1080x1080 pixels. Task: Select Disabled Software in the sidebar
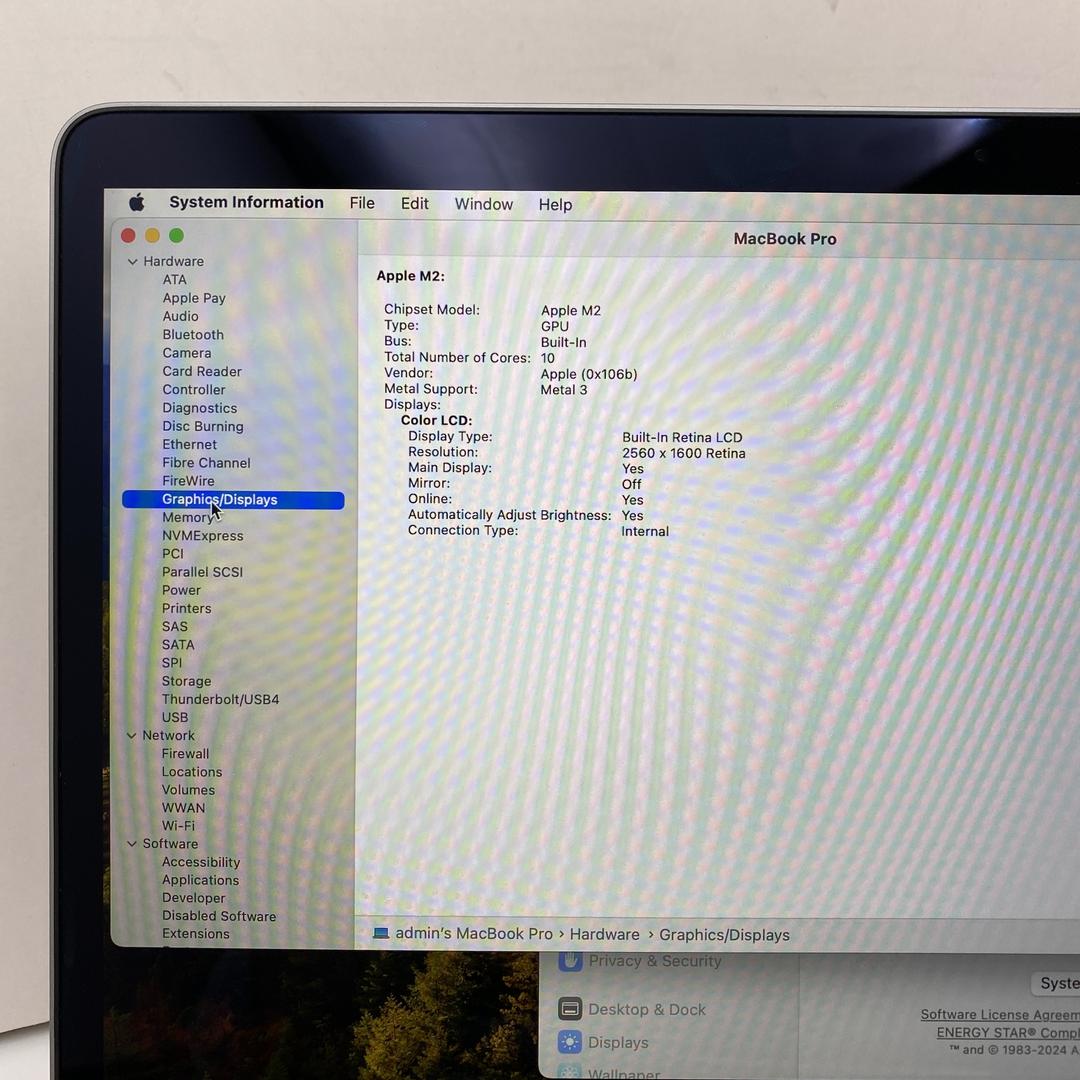coord(219,916)
